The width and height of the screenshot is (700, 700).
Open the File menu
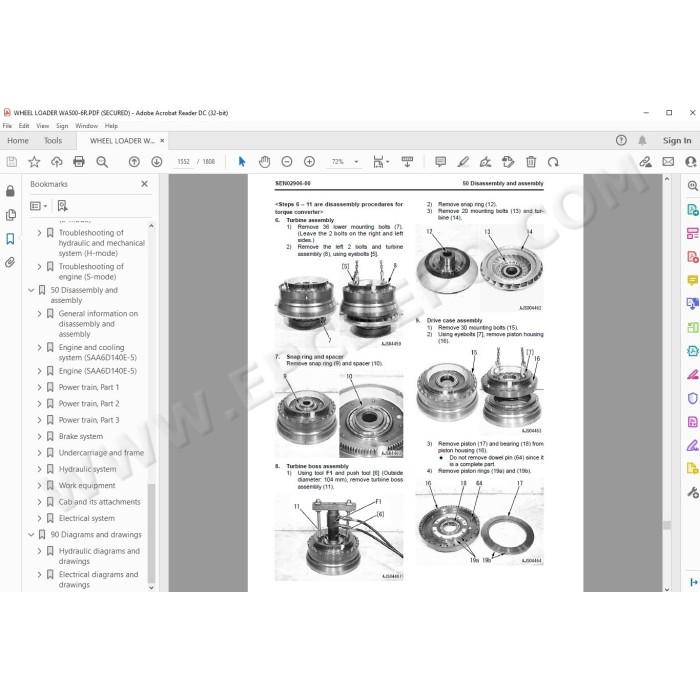(7, 126)
